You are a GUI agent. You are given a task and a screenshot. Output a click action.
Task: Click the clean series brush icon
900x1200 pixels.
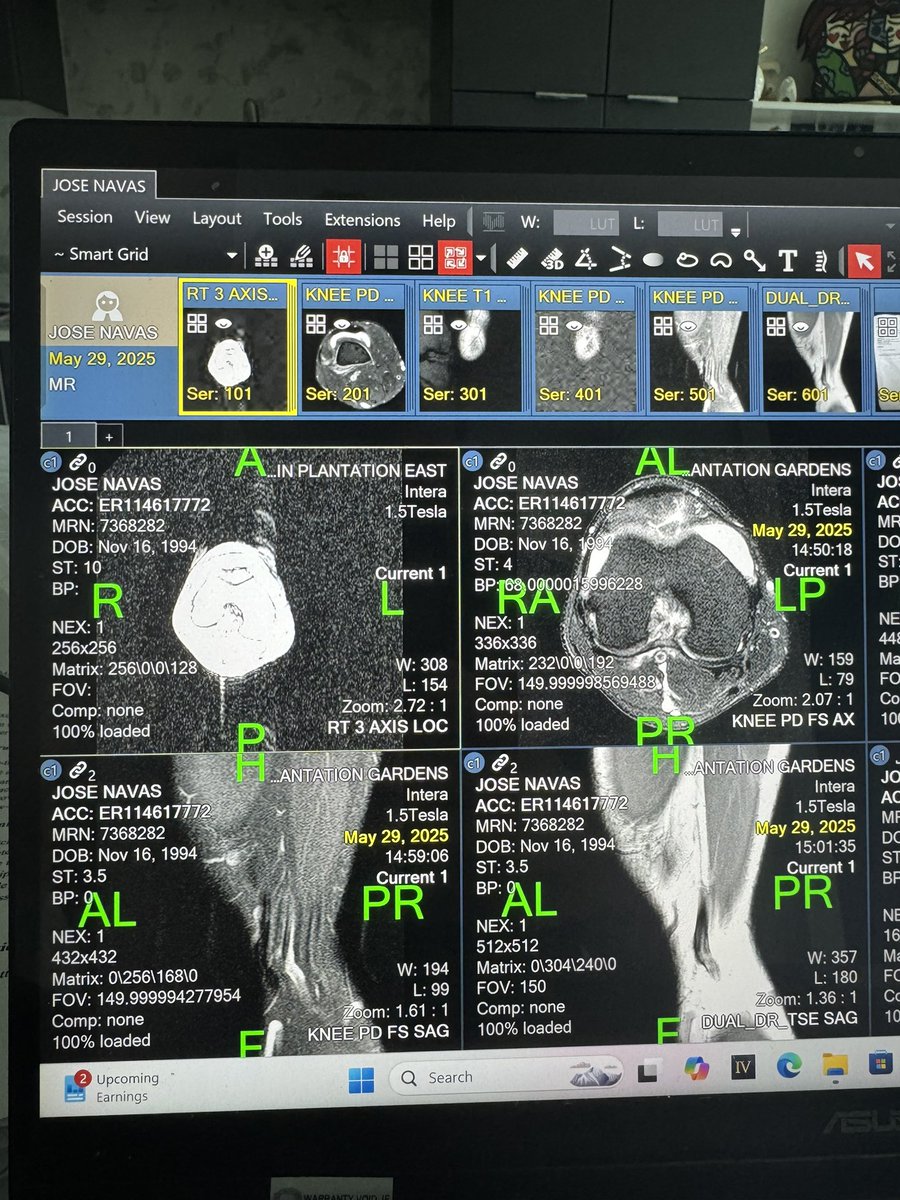(x=301, y=257)
